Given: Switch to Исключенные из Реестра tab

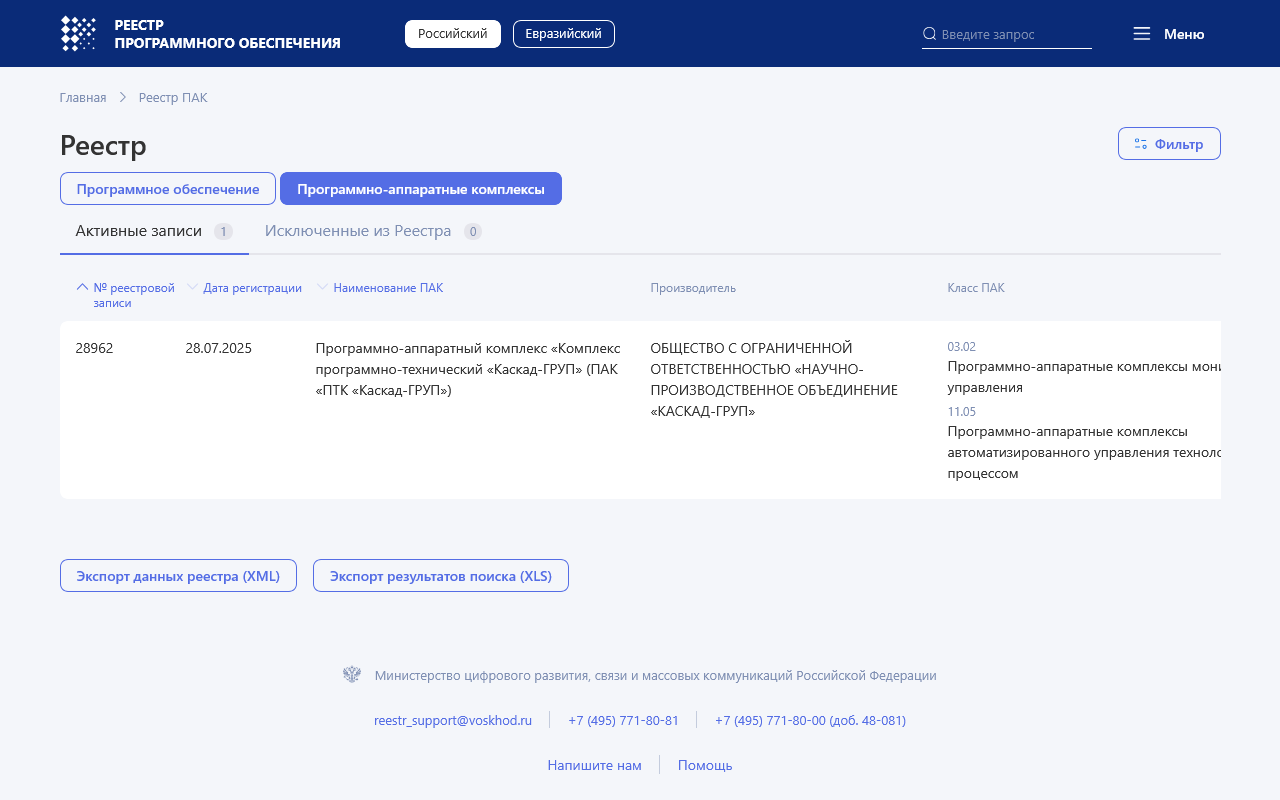Looking at the screenshot, I should coord(357,230).
